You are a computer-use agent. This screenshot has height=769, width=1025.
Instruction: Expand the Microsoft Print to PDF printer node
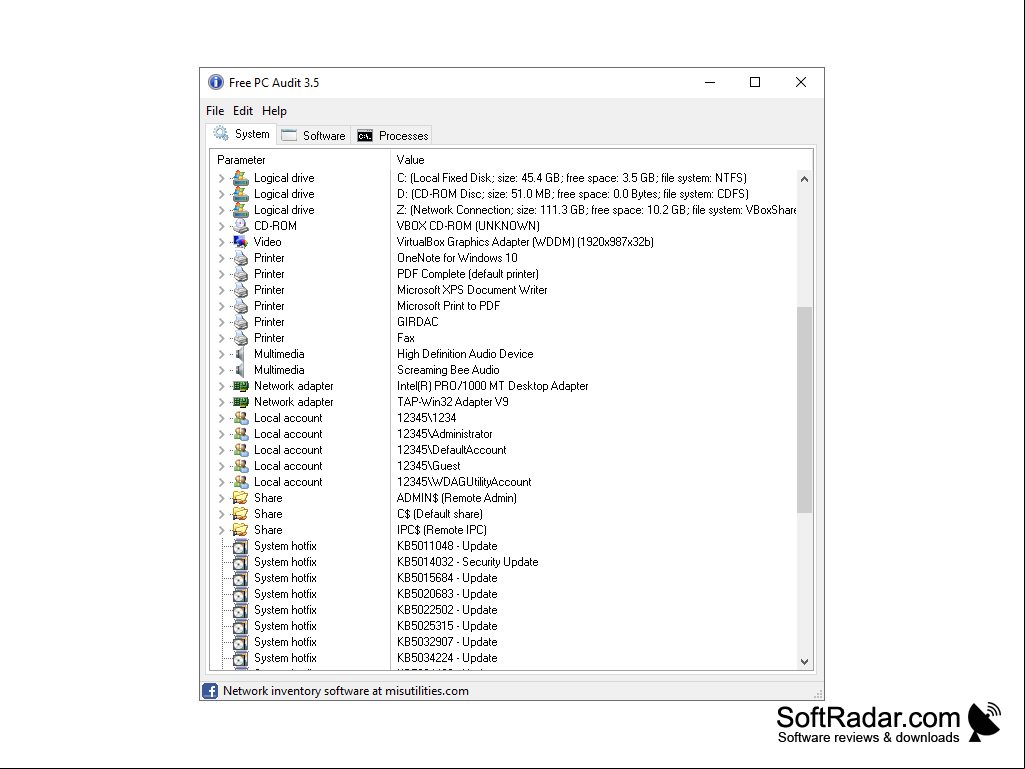coord(222,306)
